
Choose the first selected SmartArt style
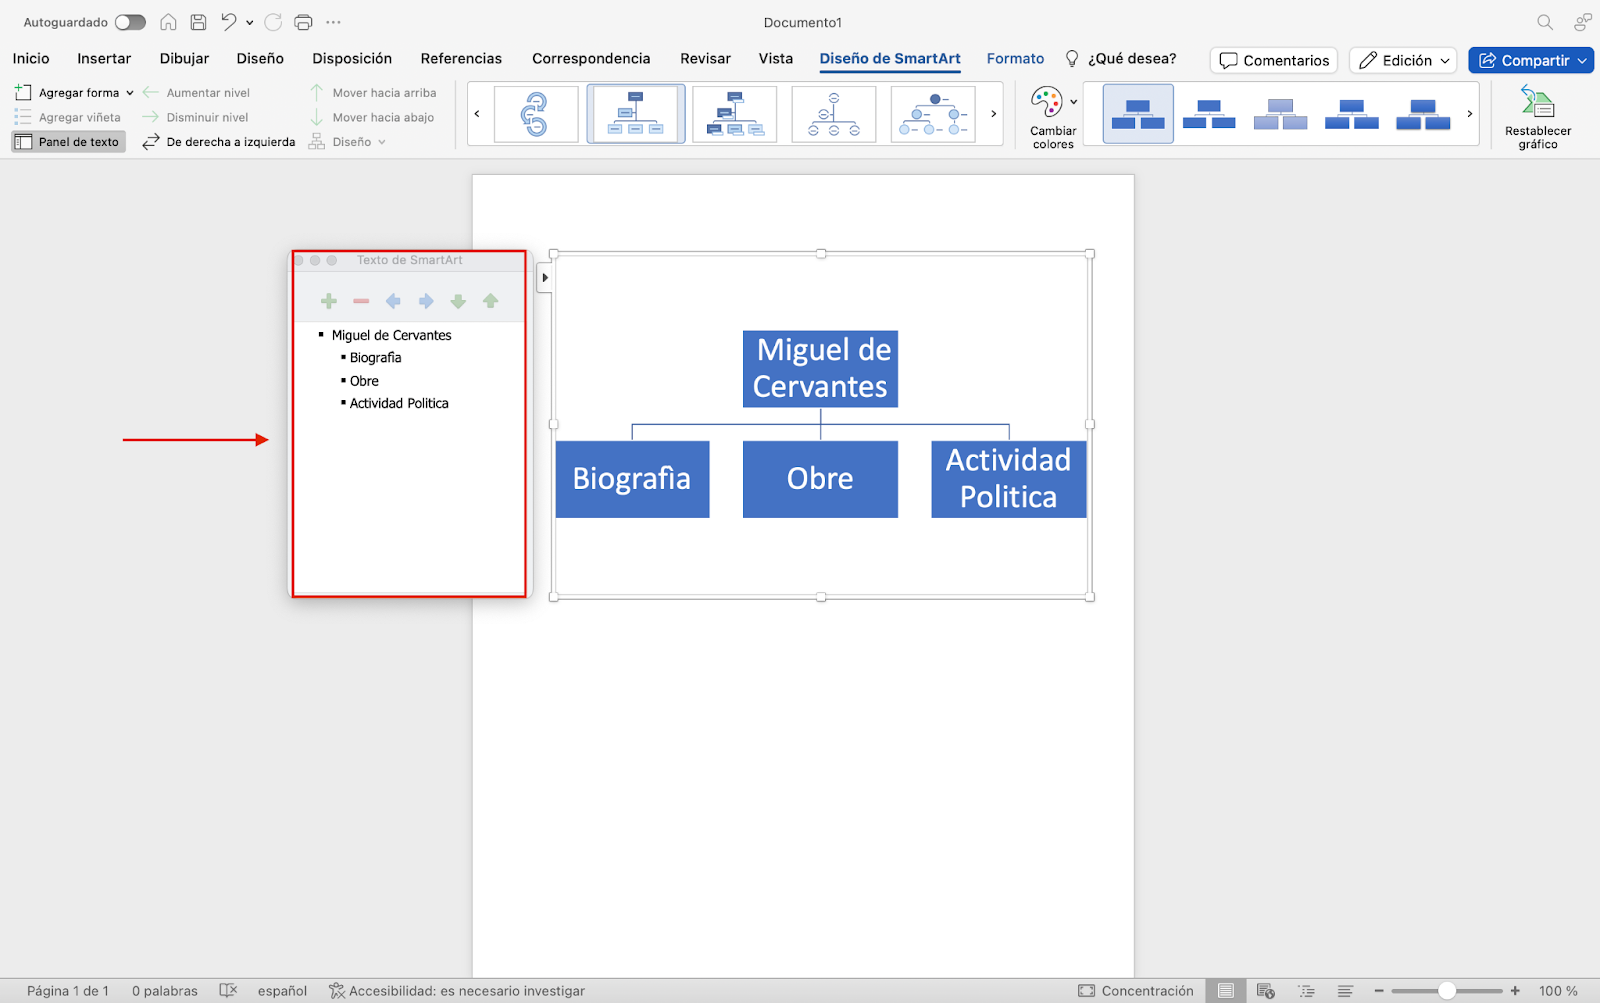1138,114
